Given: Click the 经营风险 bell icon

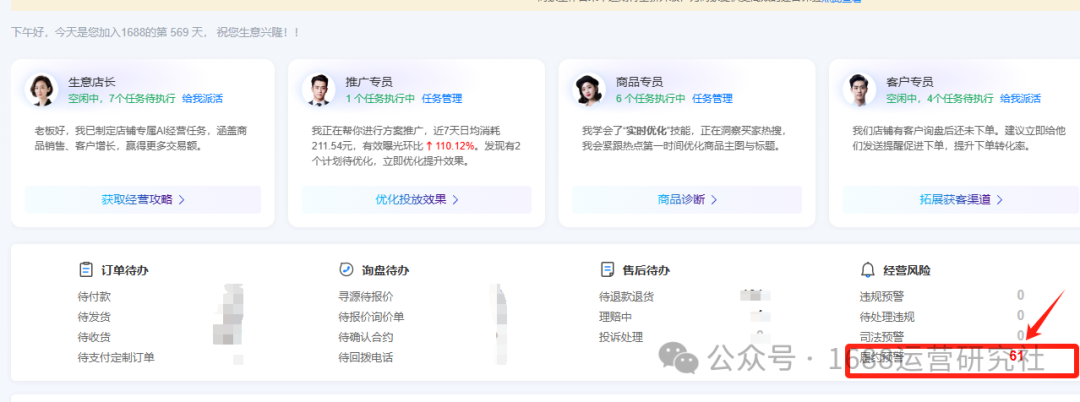Looking at the screenshot, I should pyautogui.click(x=867, y=270).
